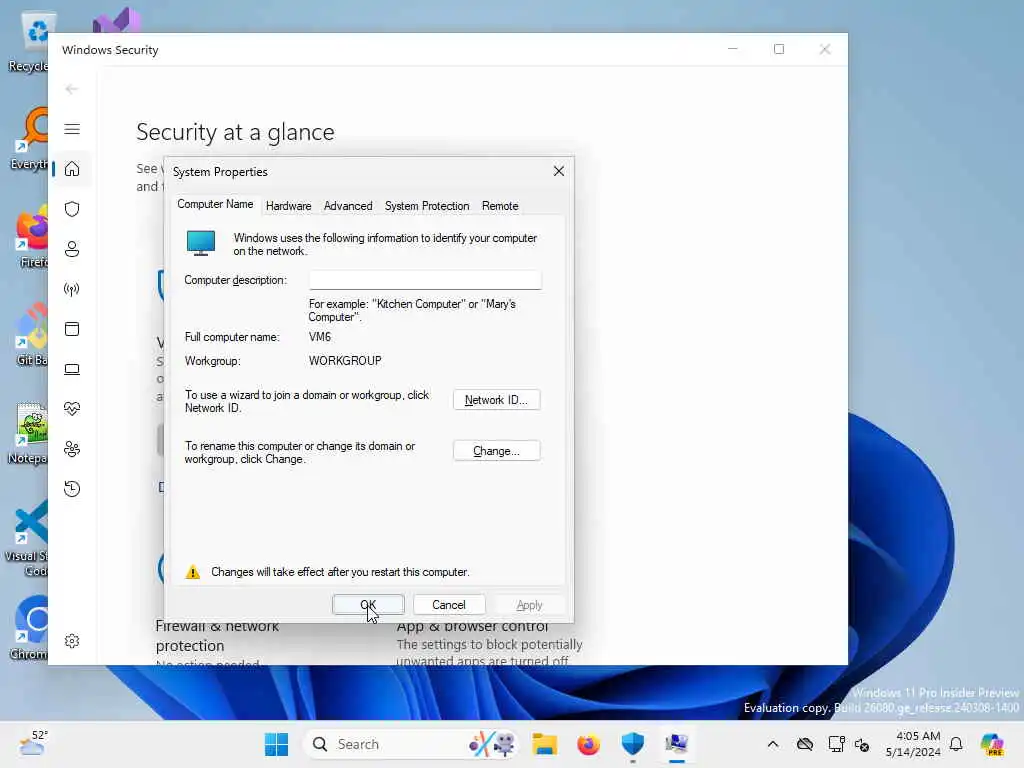Open App & browser control sidebar icon
The height and width of the screenshot is (768, 1024).
[x=72, y=328]
